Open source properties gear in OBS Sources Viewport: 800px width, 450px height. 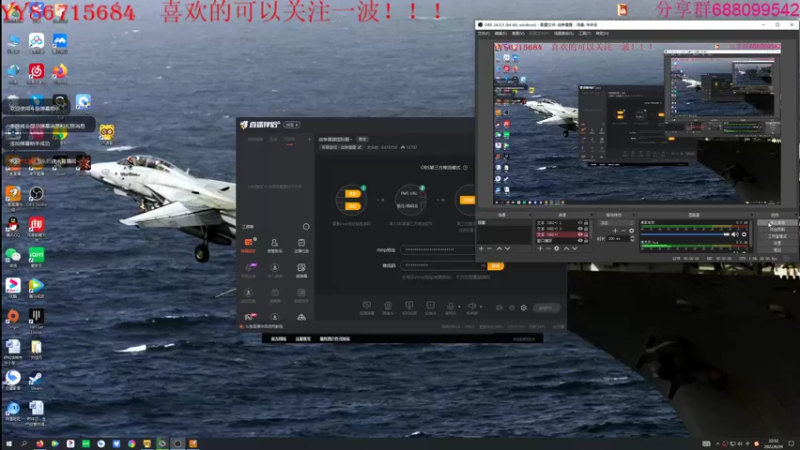[557, 248]
